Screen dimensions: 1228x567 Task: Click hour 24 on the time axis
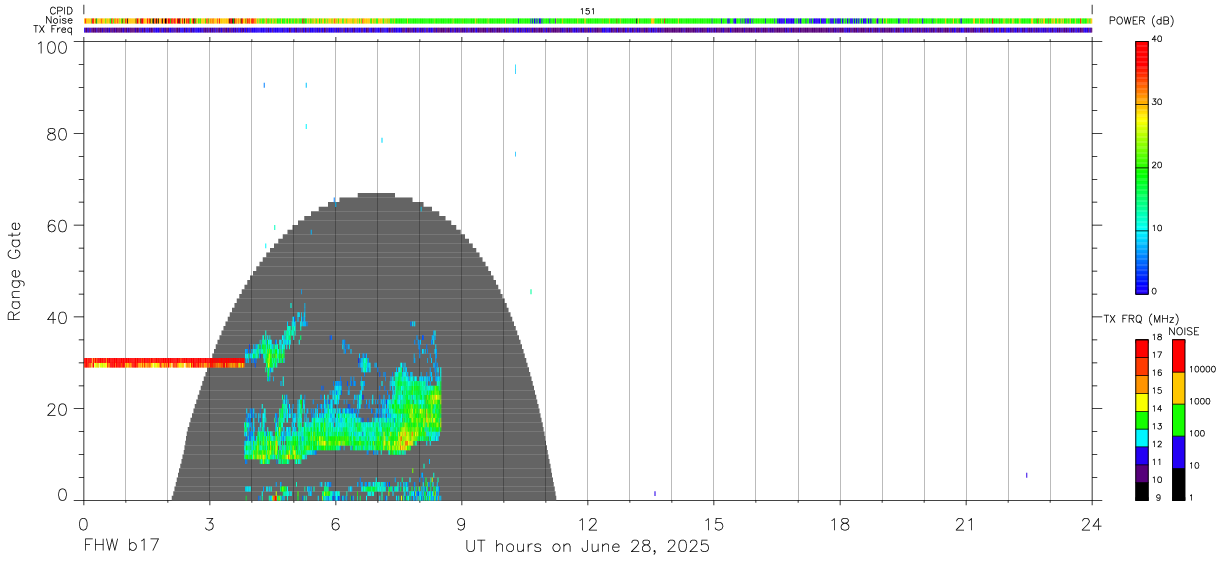pos(1091,525)
